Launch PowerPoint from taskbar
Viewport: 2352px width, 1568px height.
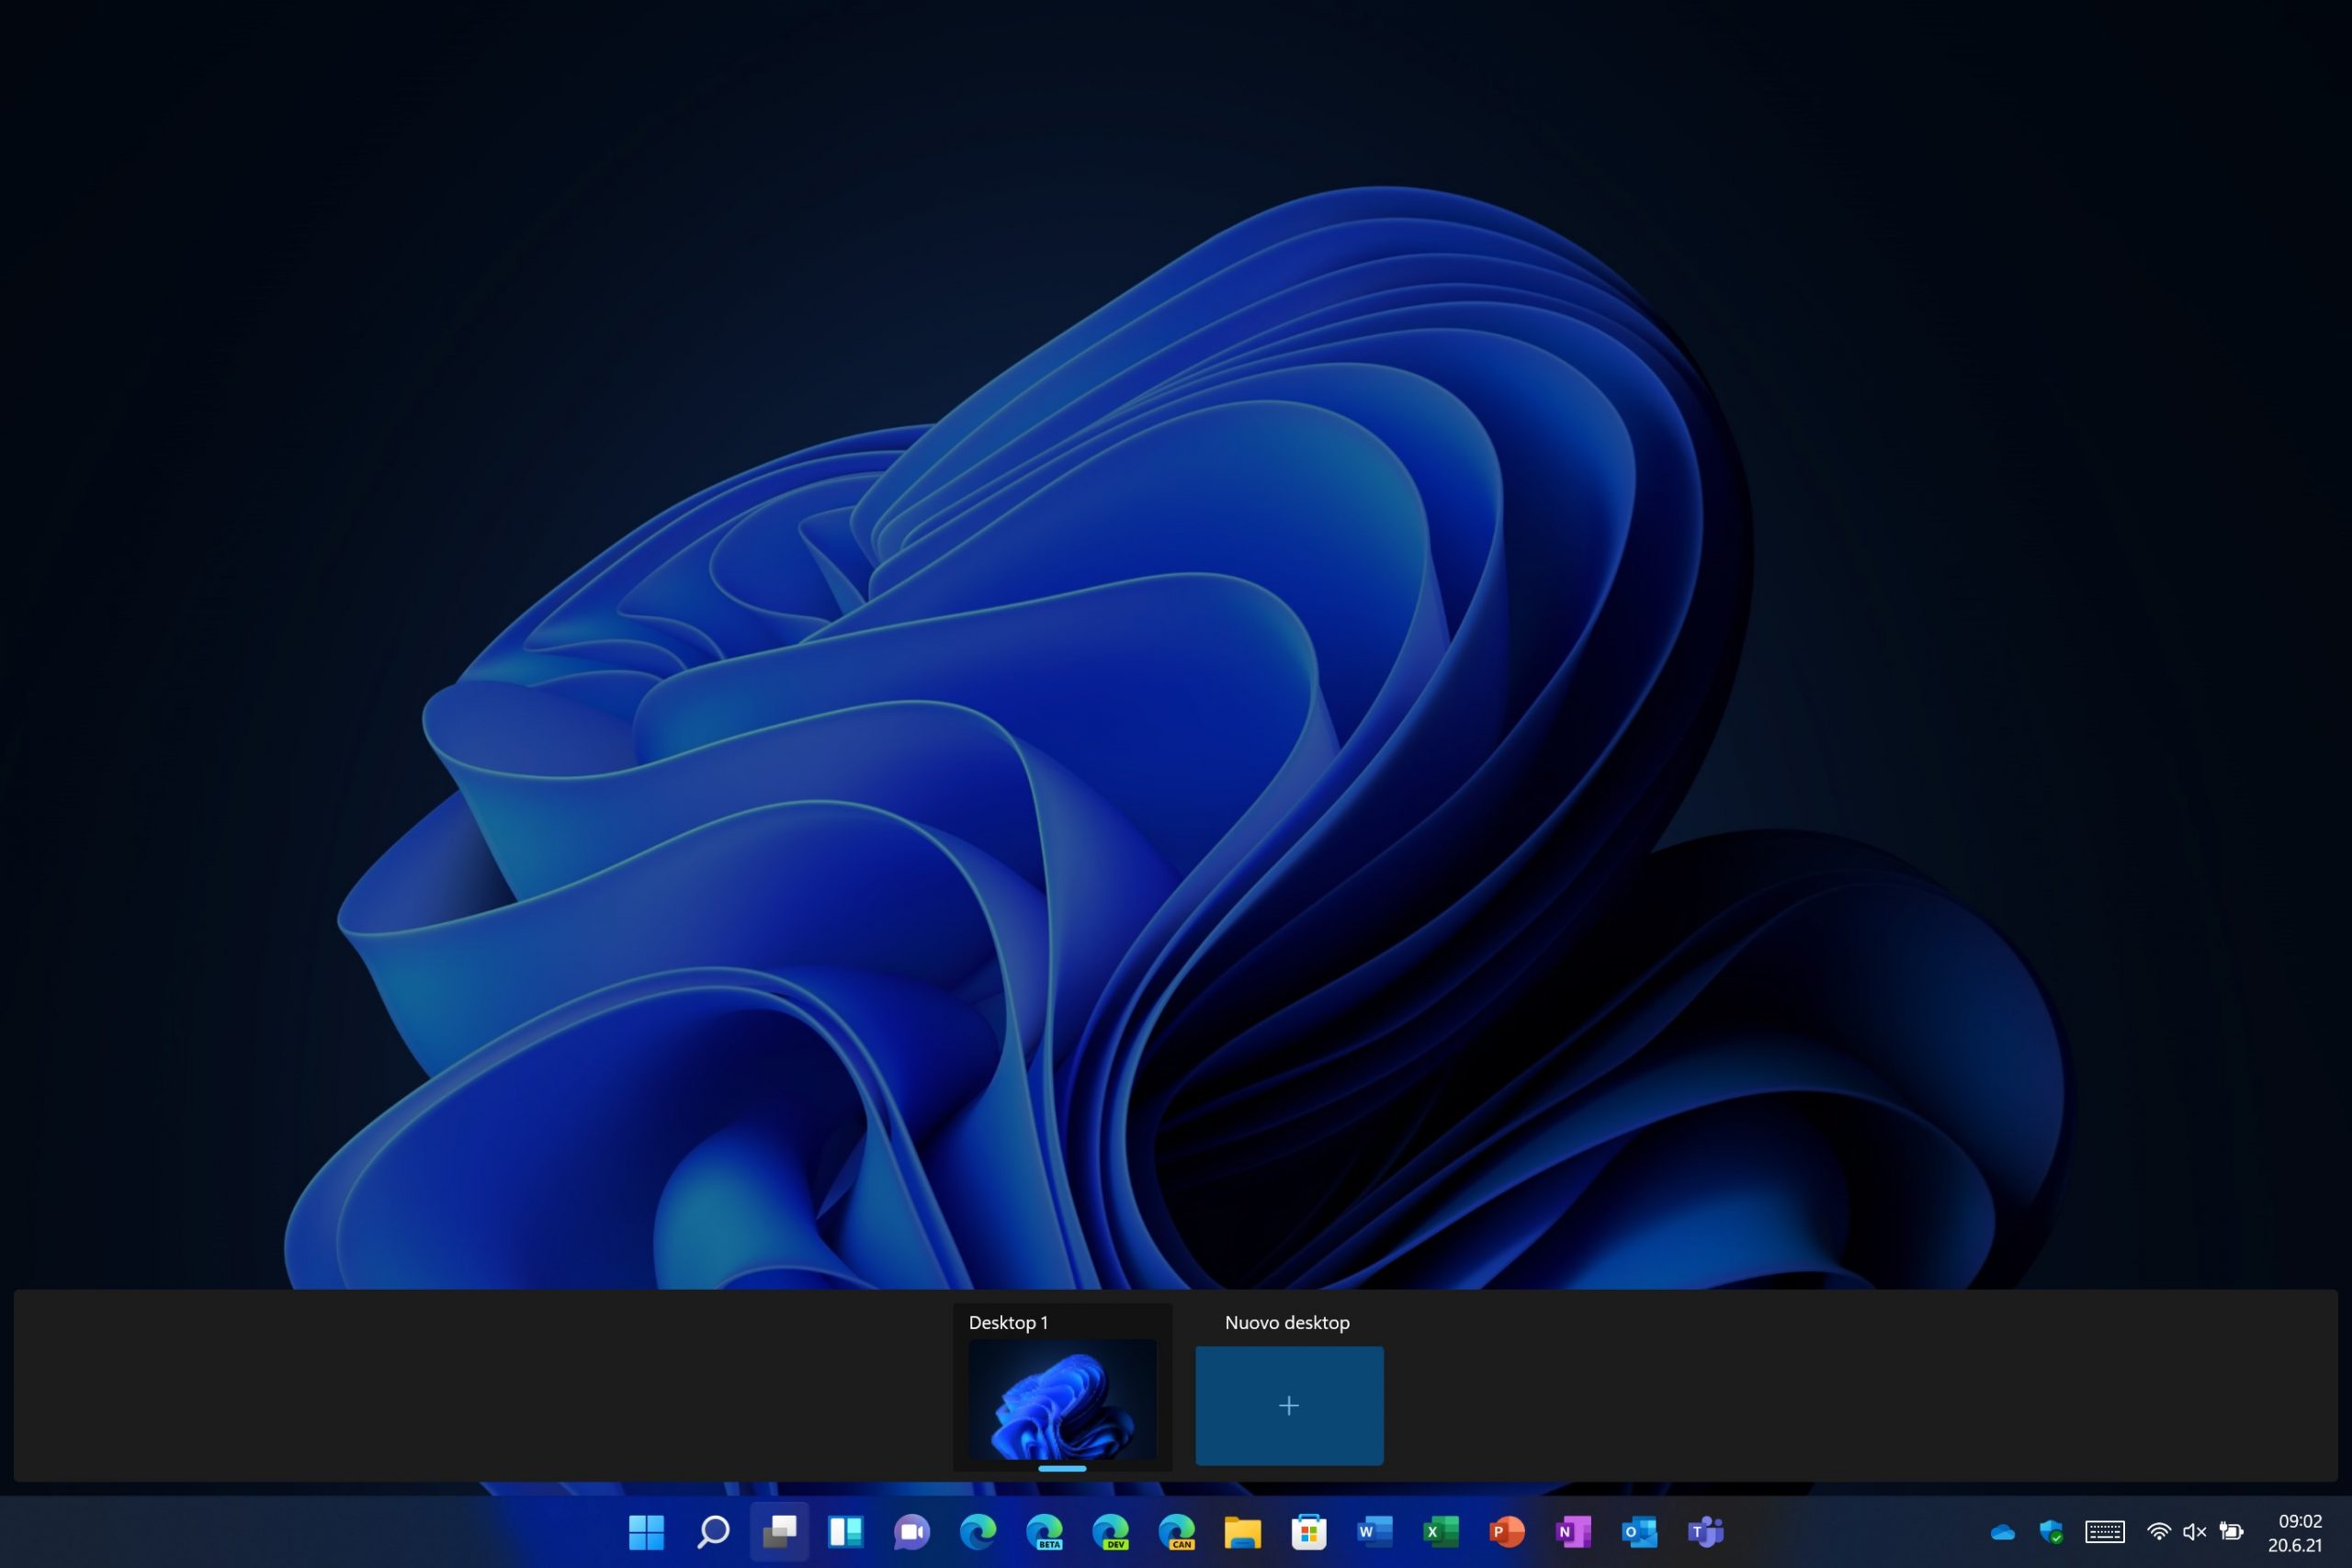(x=1506, y=1531)
